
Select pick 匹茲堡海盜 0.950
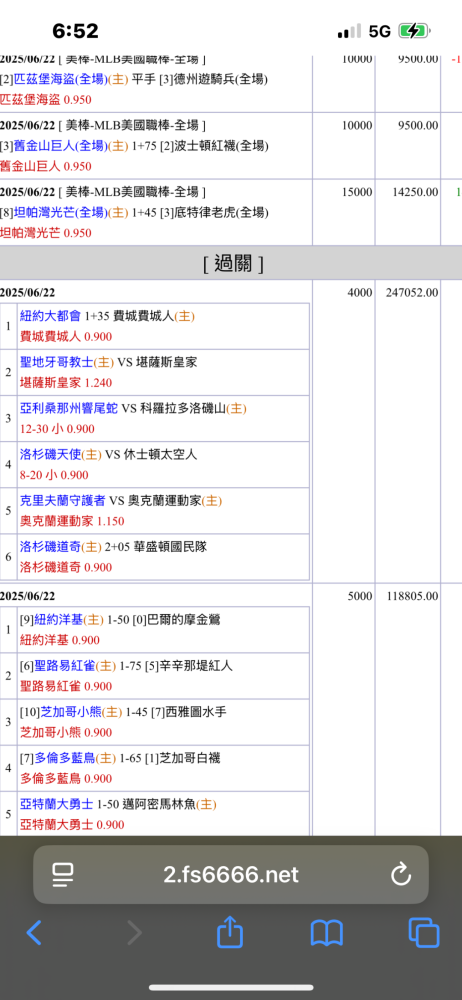click(46, 99)
